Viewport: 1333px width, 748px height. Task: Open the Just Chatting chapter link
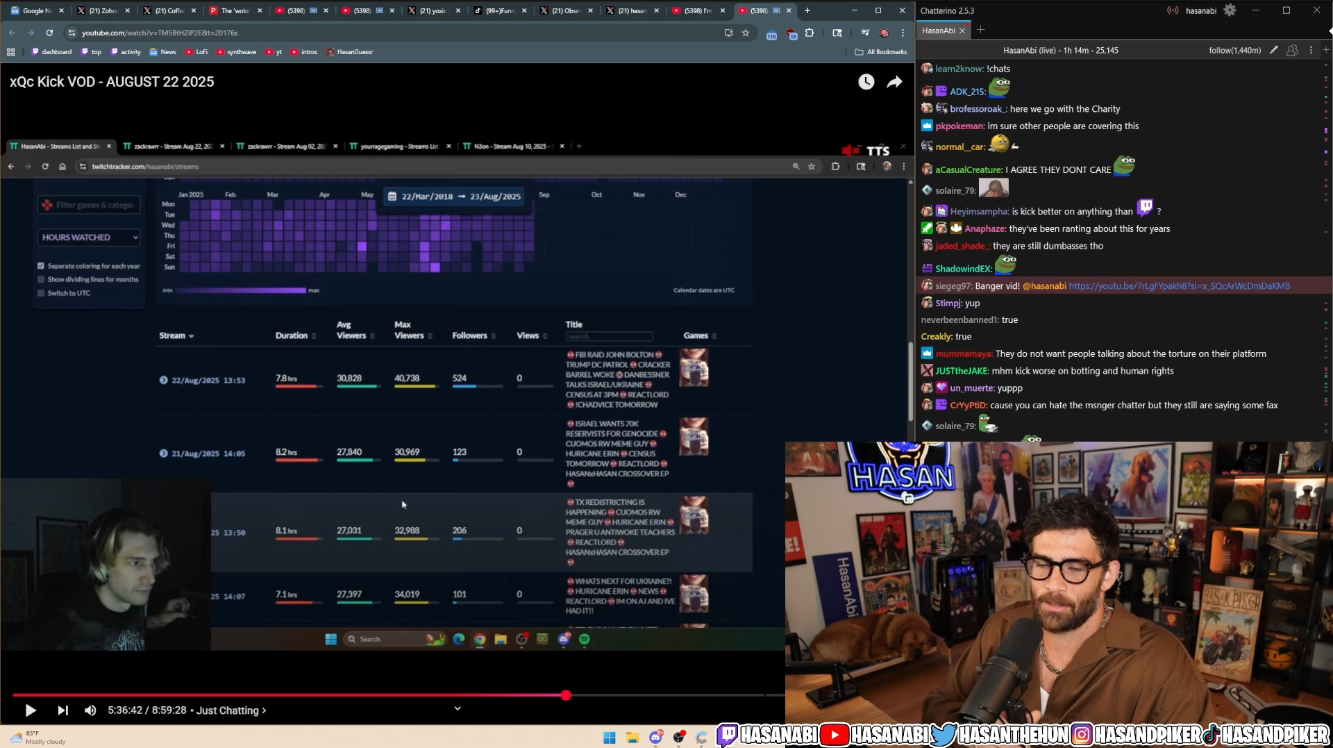click(231, 711)
